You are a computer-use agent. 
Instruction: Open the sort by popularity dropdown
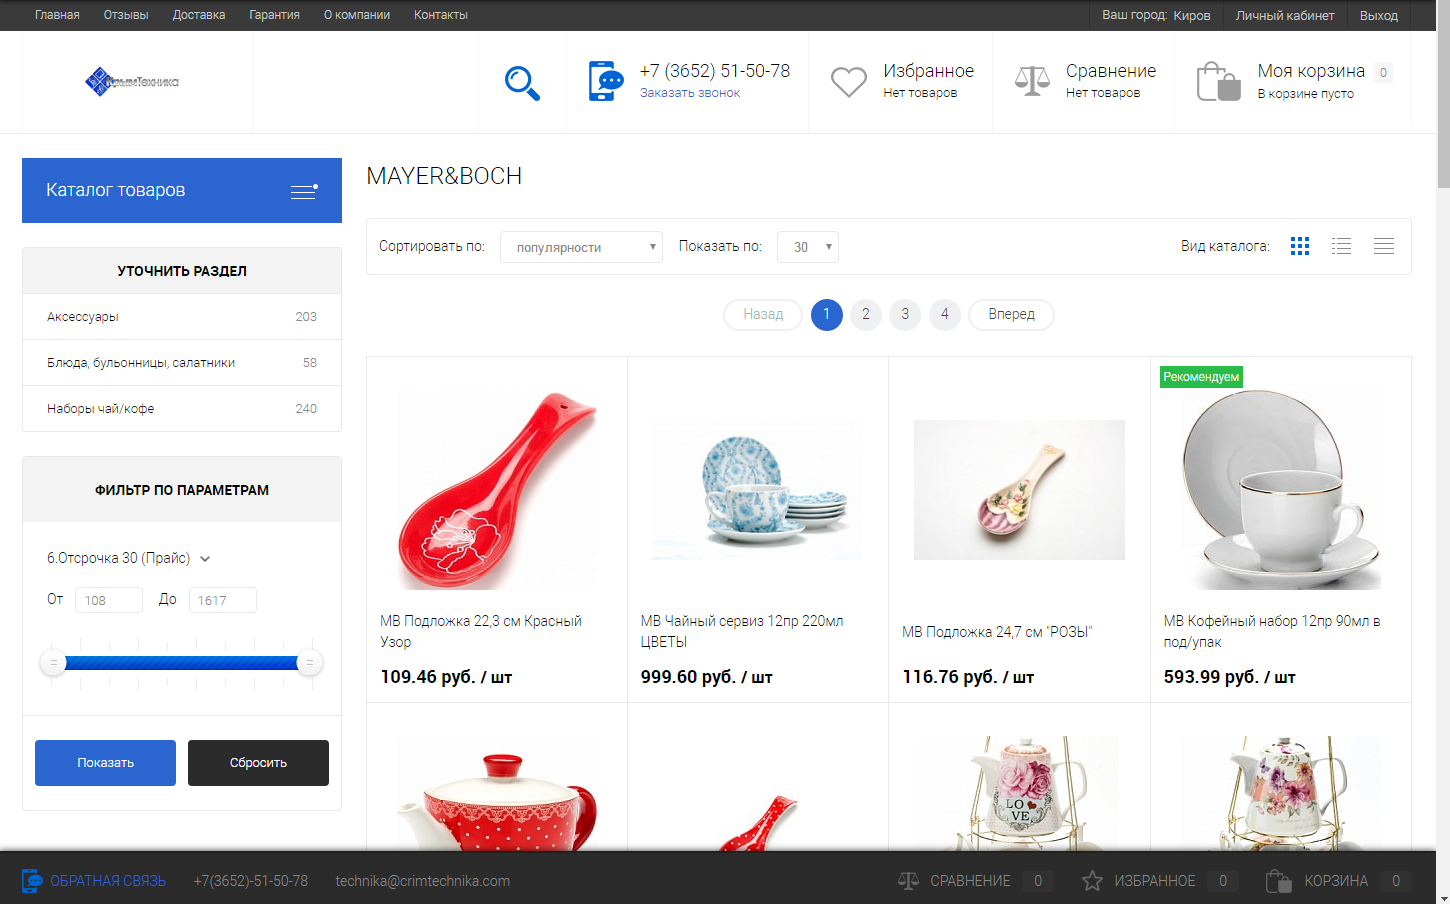(x=581, y=247)
